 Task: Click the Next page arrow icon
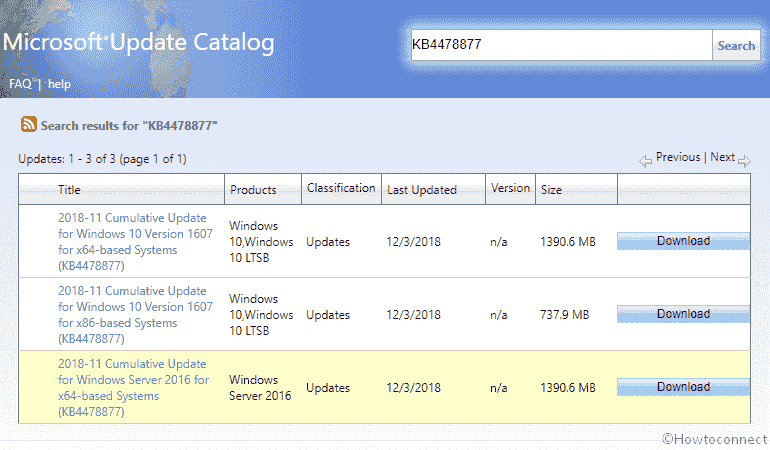click(x=744, y=161)
